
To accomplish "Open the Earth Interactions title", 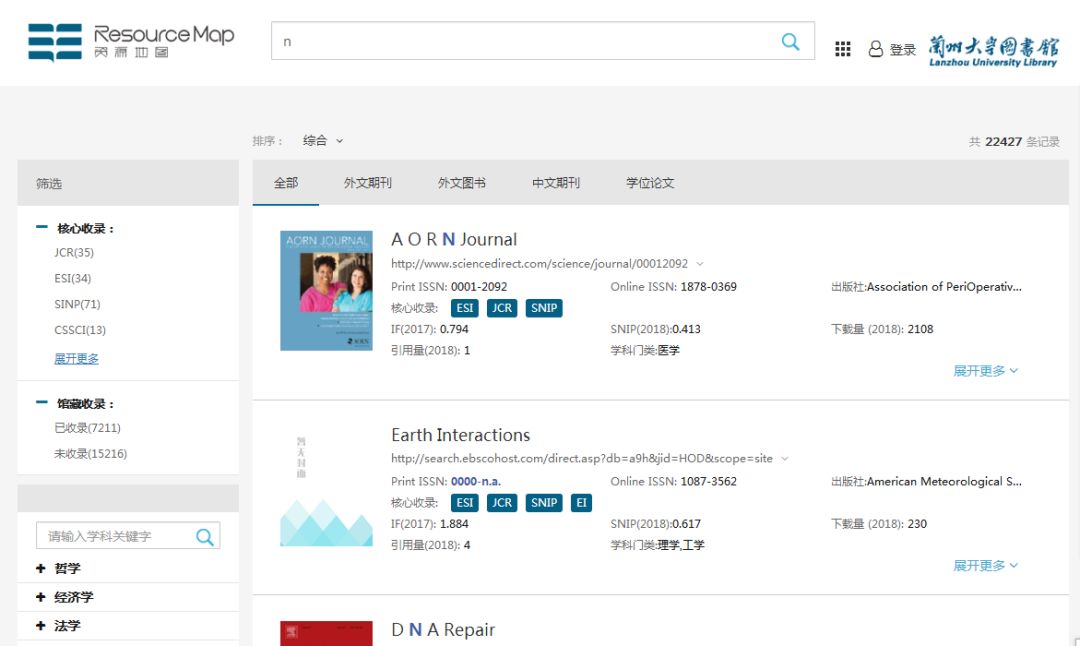I will [461, 435].
